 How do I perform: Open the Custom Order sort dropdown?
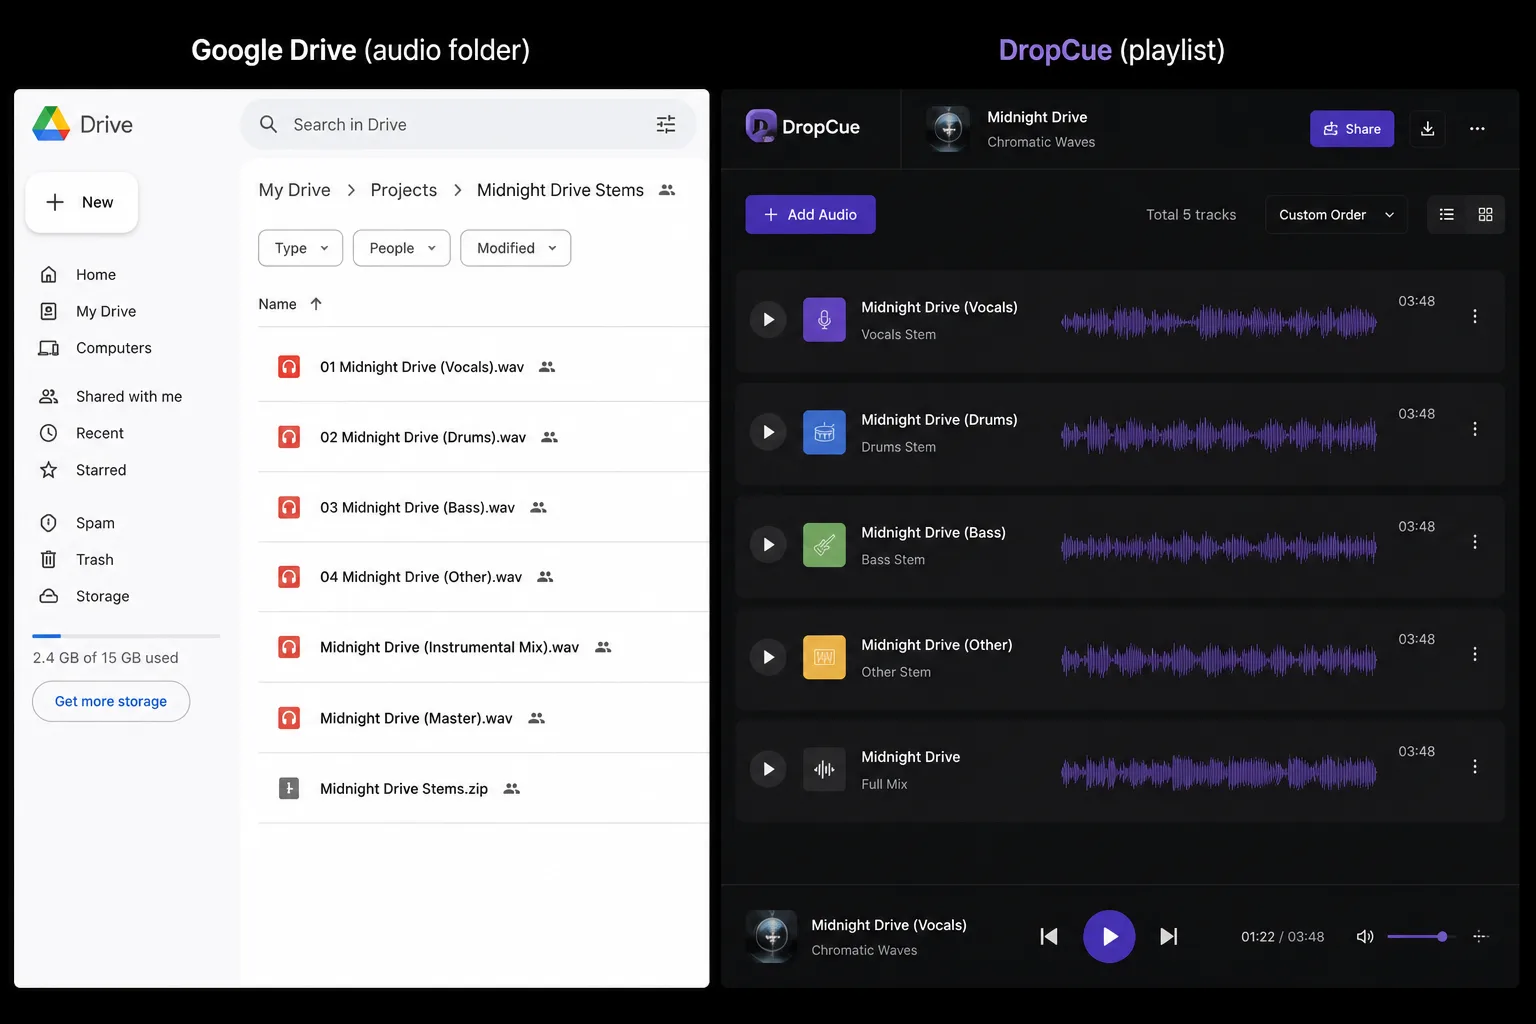click(x=1337, y=214)
